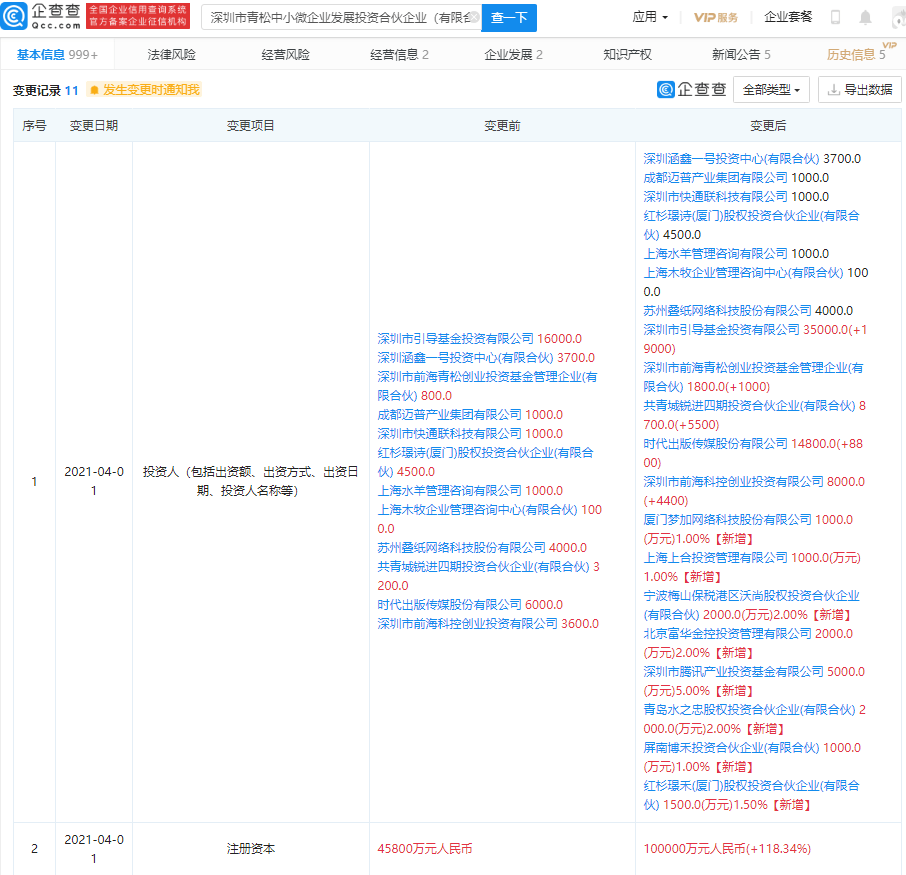Select the 45800万元人民币 value
The image size is (906, 875).
425,848
